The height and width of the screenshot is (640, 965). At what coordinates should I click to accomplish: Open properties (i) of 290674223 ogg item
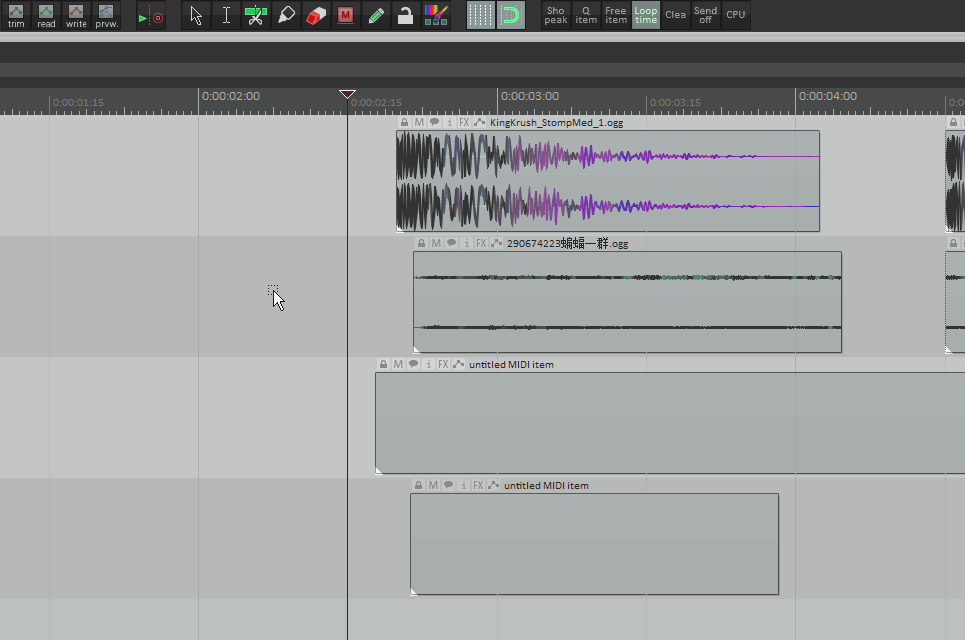466,244
